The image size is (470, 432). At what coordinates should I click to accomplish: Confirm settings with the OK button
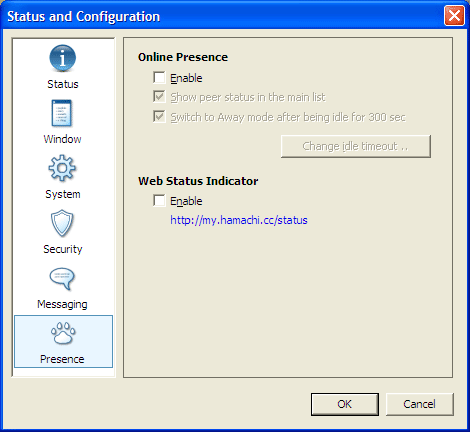coord(345,404)
